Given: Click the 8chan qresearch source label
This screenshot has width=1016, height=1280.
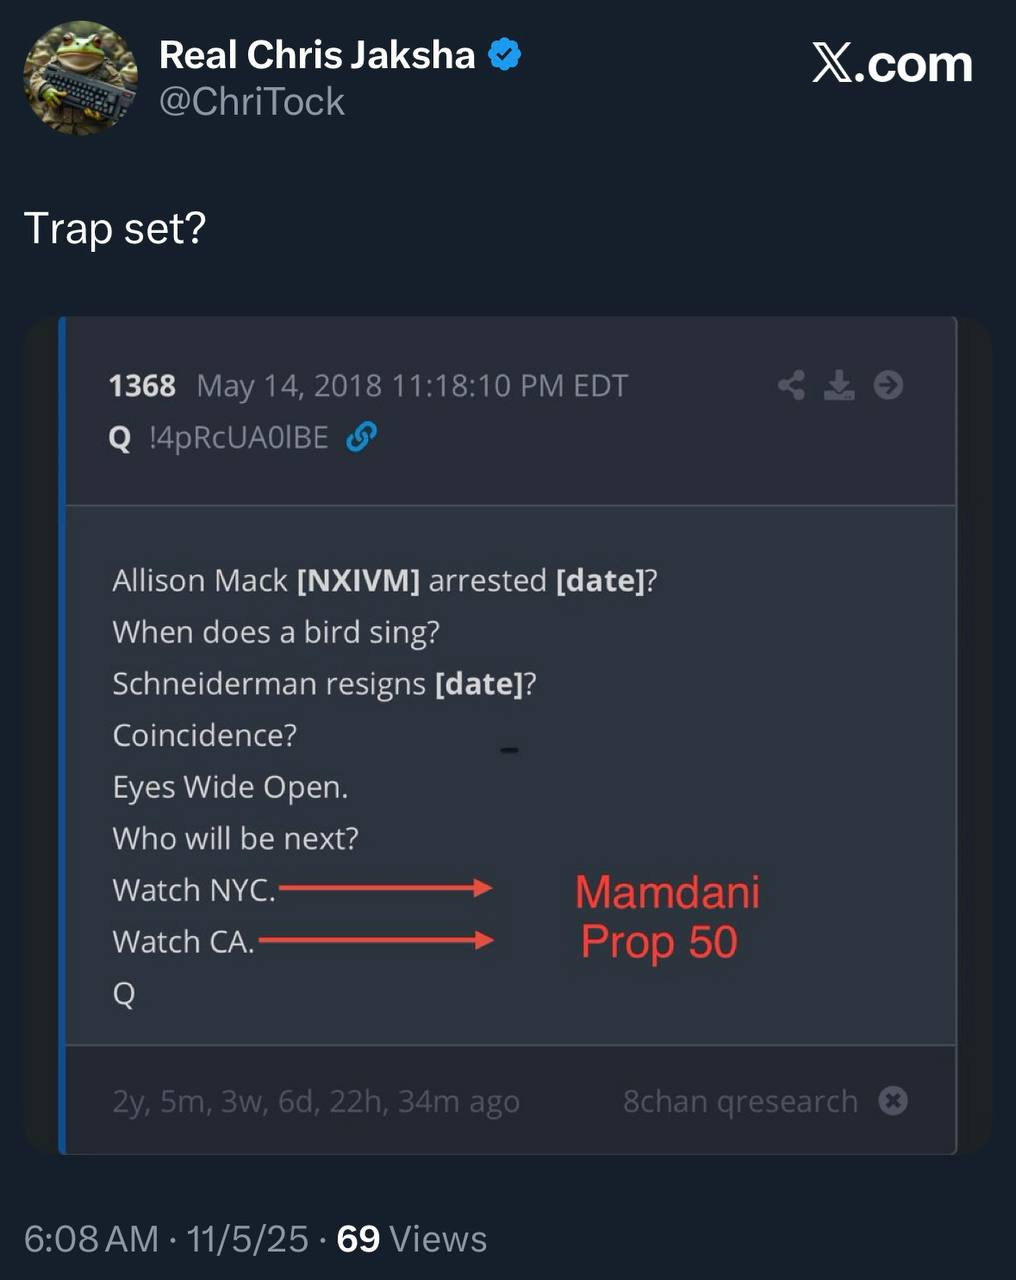Looking at the screenshot, I should click(x=740, y=1101).
